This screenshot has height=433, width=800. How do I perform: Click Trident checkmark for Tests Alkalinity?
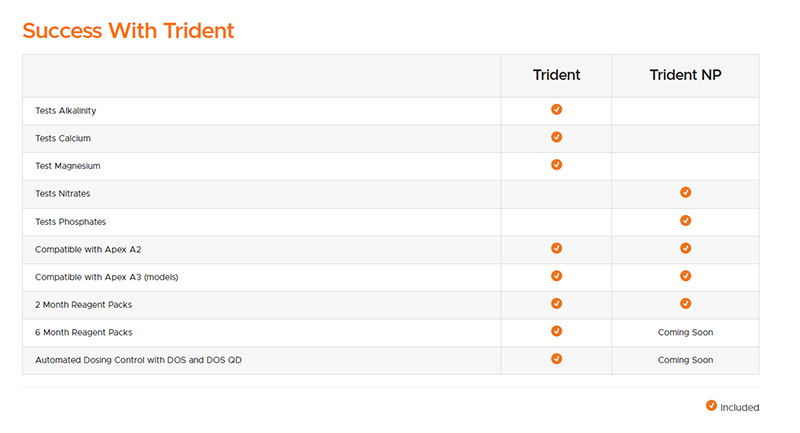pos(556,109)
